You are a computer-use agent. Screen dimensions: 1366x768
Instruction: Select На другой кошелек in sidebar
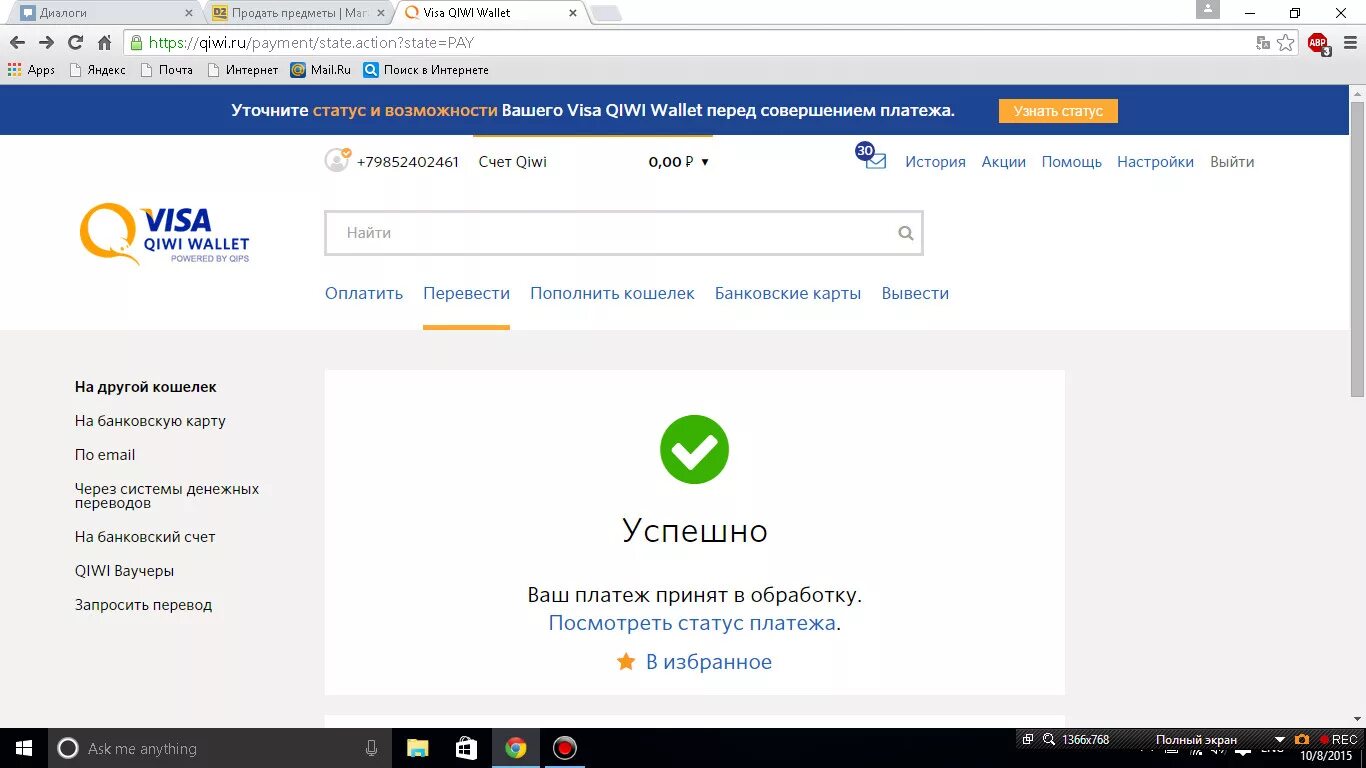146,387
